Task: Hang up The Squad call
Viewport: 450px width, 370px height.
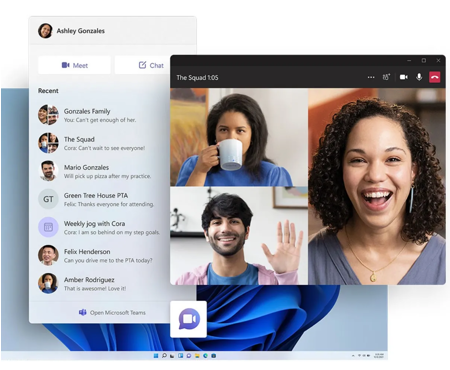Action: pyautogui.click(x=434, y=77)
